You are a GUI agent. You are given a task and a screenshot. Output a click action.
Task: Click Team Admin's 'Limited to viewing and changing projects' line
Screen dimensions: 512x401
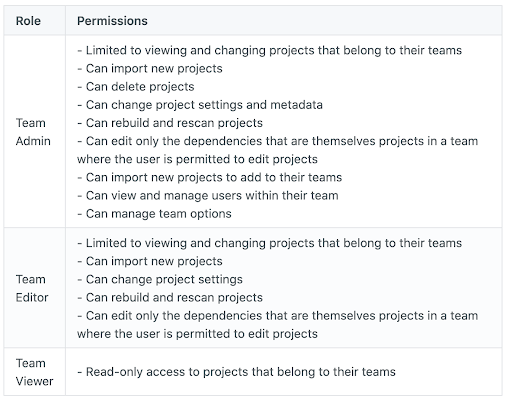270,50
